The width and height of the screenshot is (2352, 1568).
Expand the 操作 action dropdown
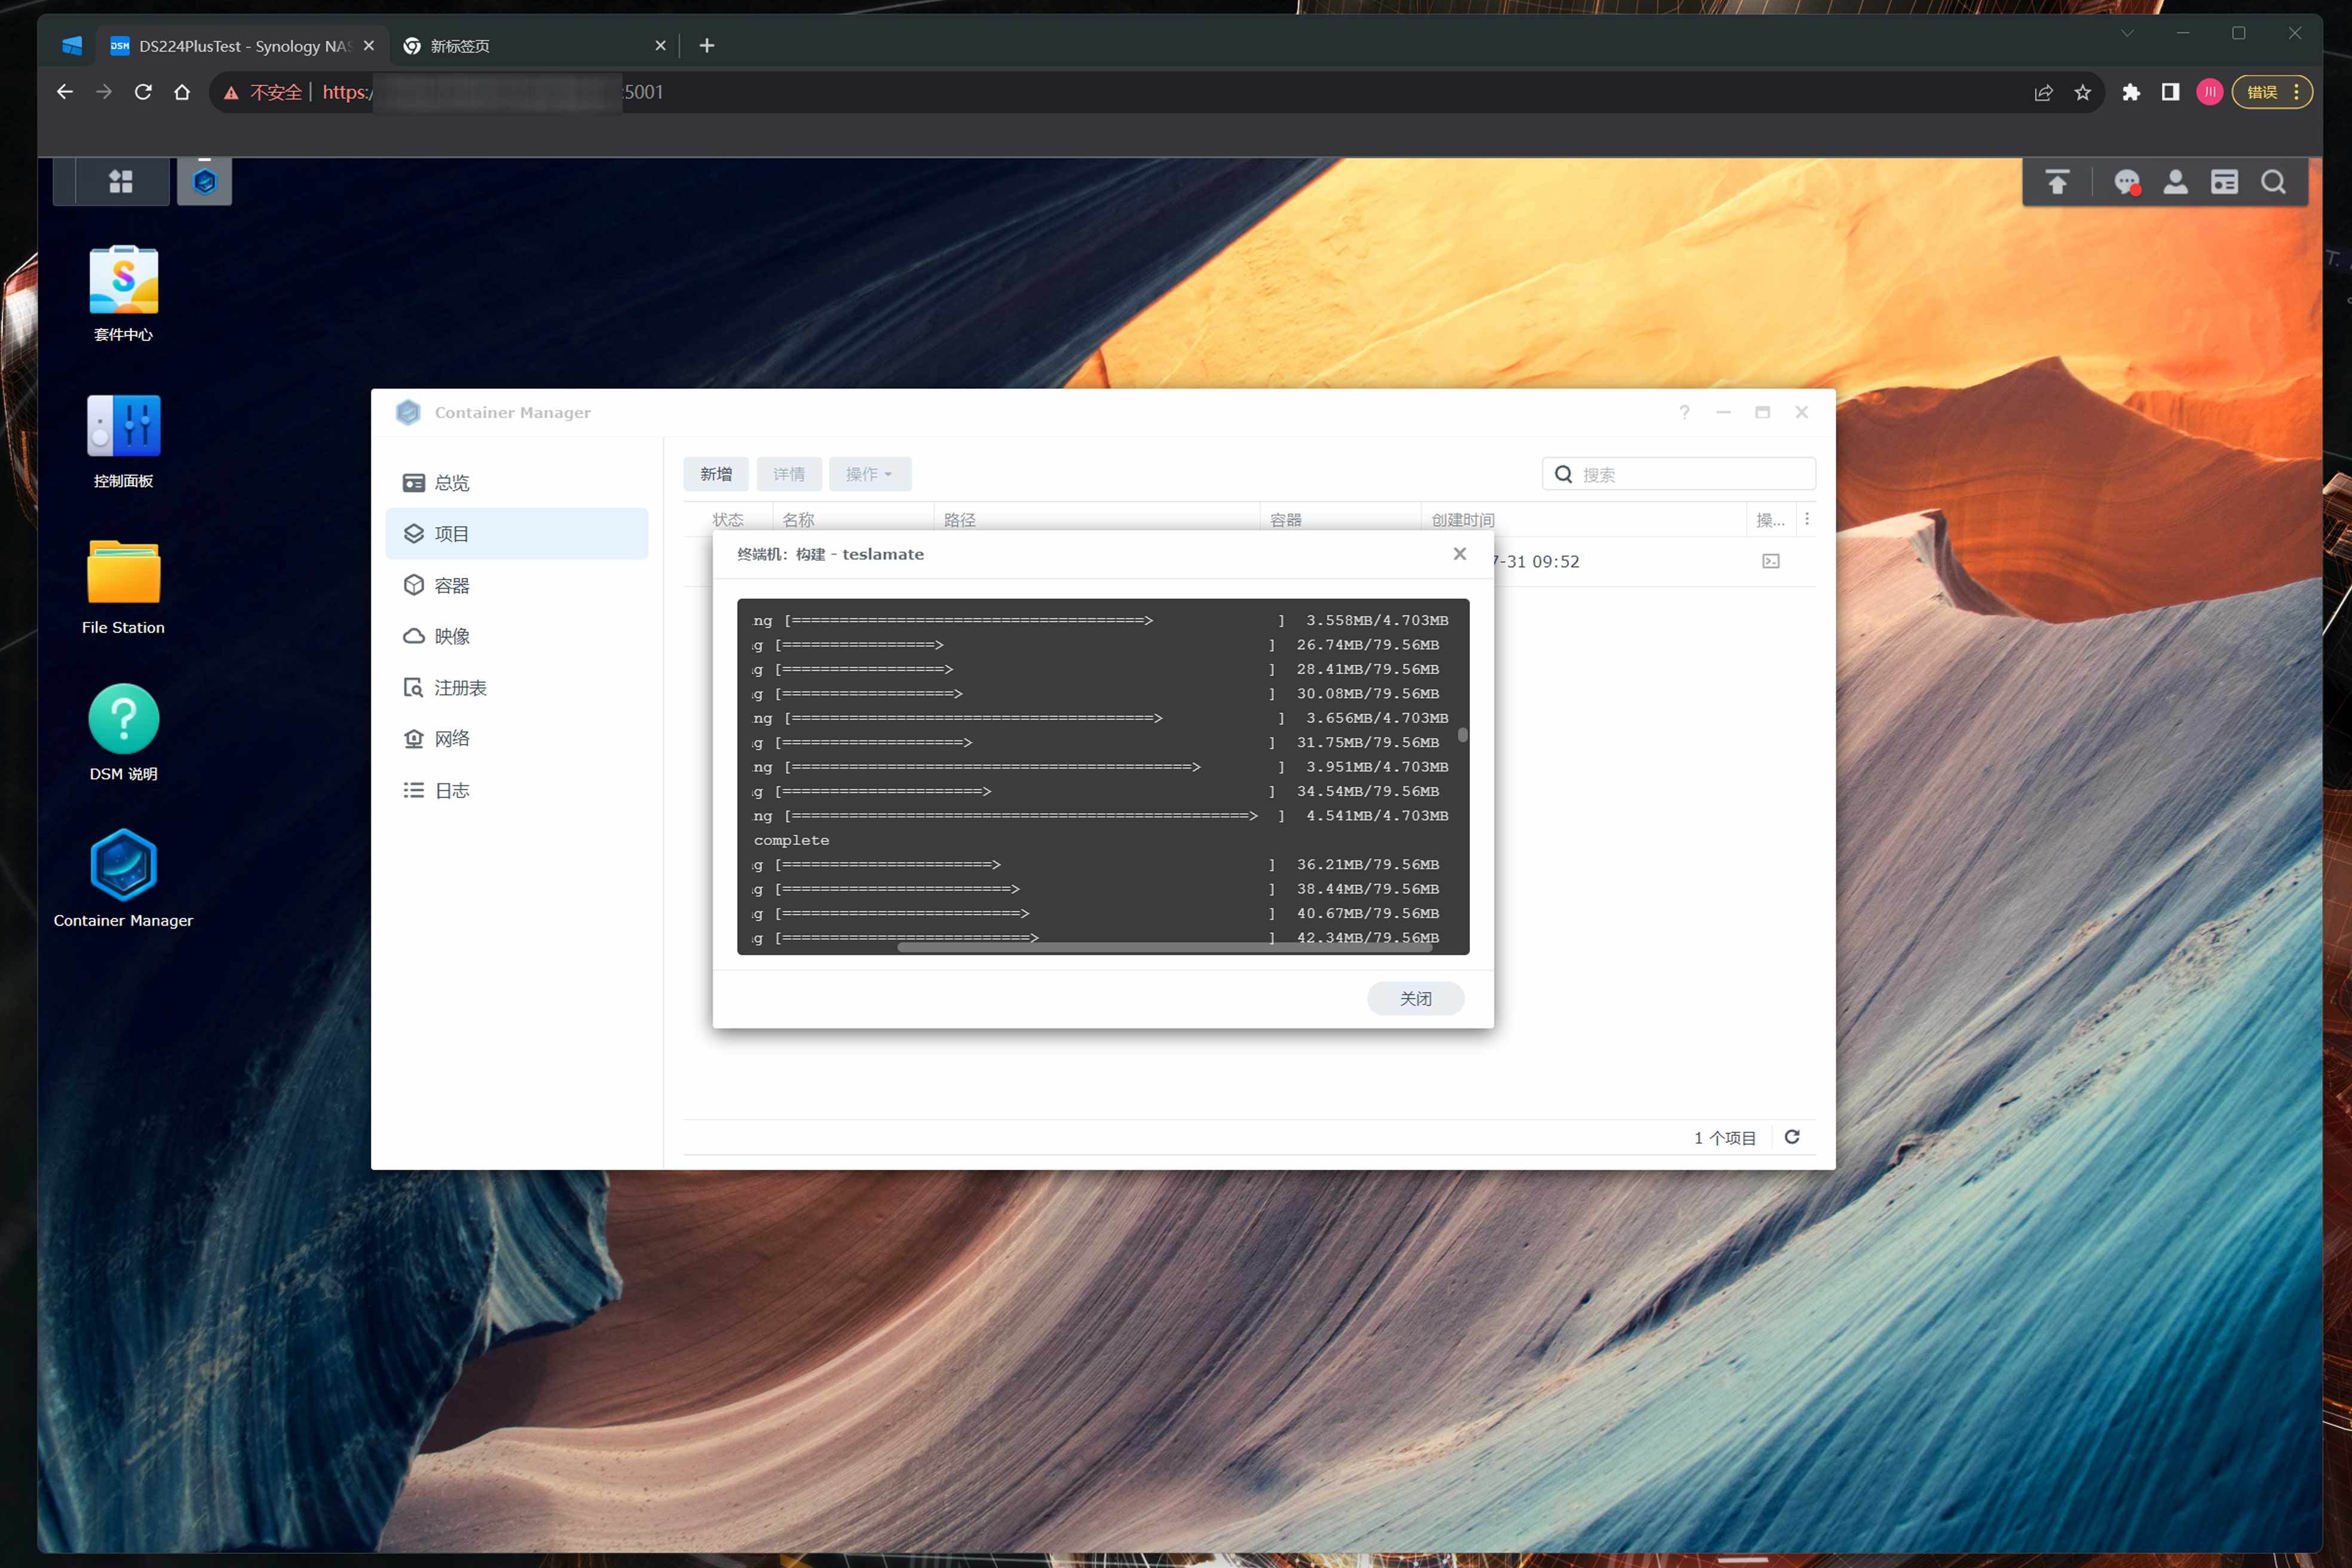click(869, 474)
